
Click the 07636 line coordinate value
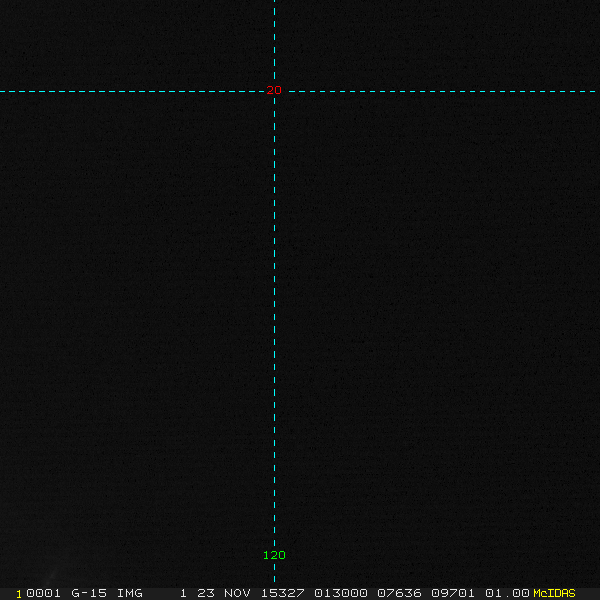pyautogui.click(x=399, y=593)
